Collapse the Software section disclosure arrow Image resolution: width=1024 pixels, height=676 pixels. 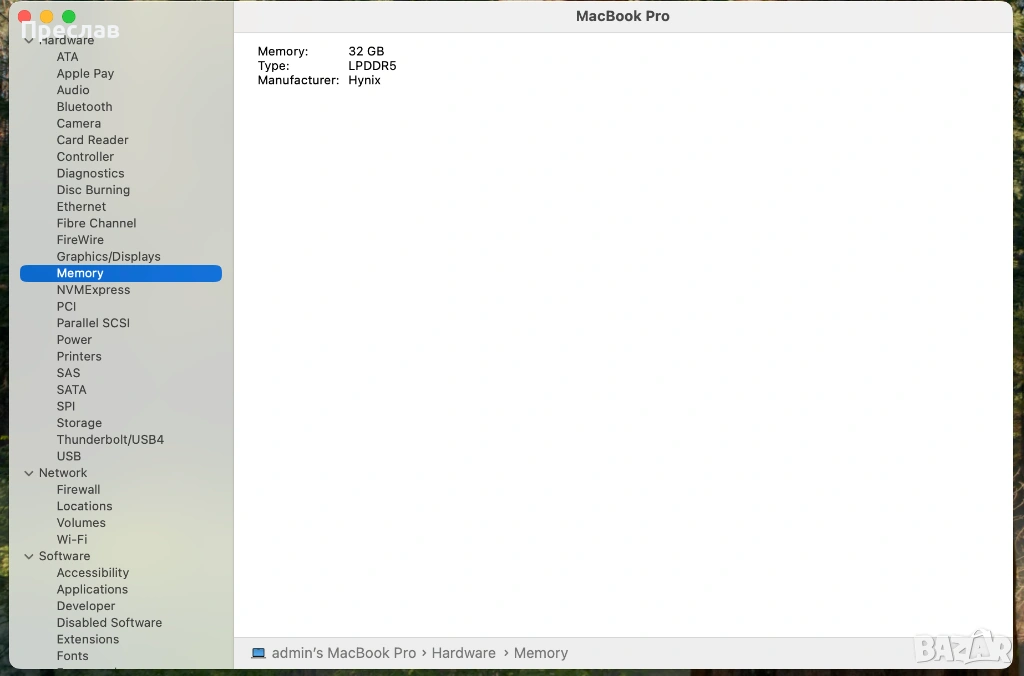29,556
